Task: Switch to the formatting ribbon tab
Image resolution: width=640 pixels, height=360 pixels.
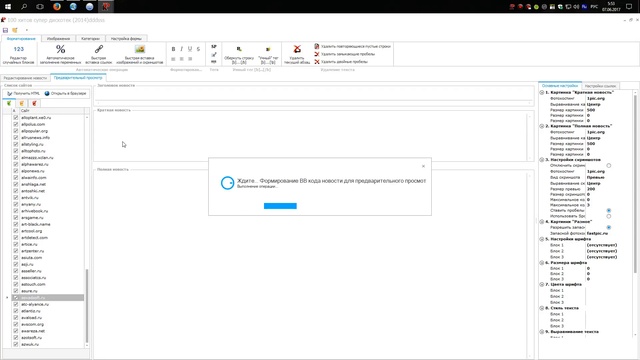Action: coord(21,38)
